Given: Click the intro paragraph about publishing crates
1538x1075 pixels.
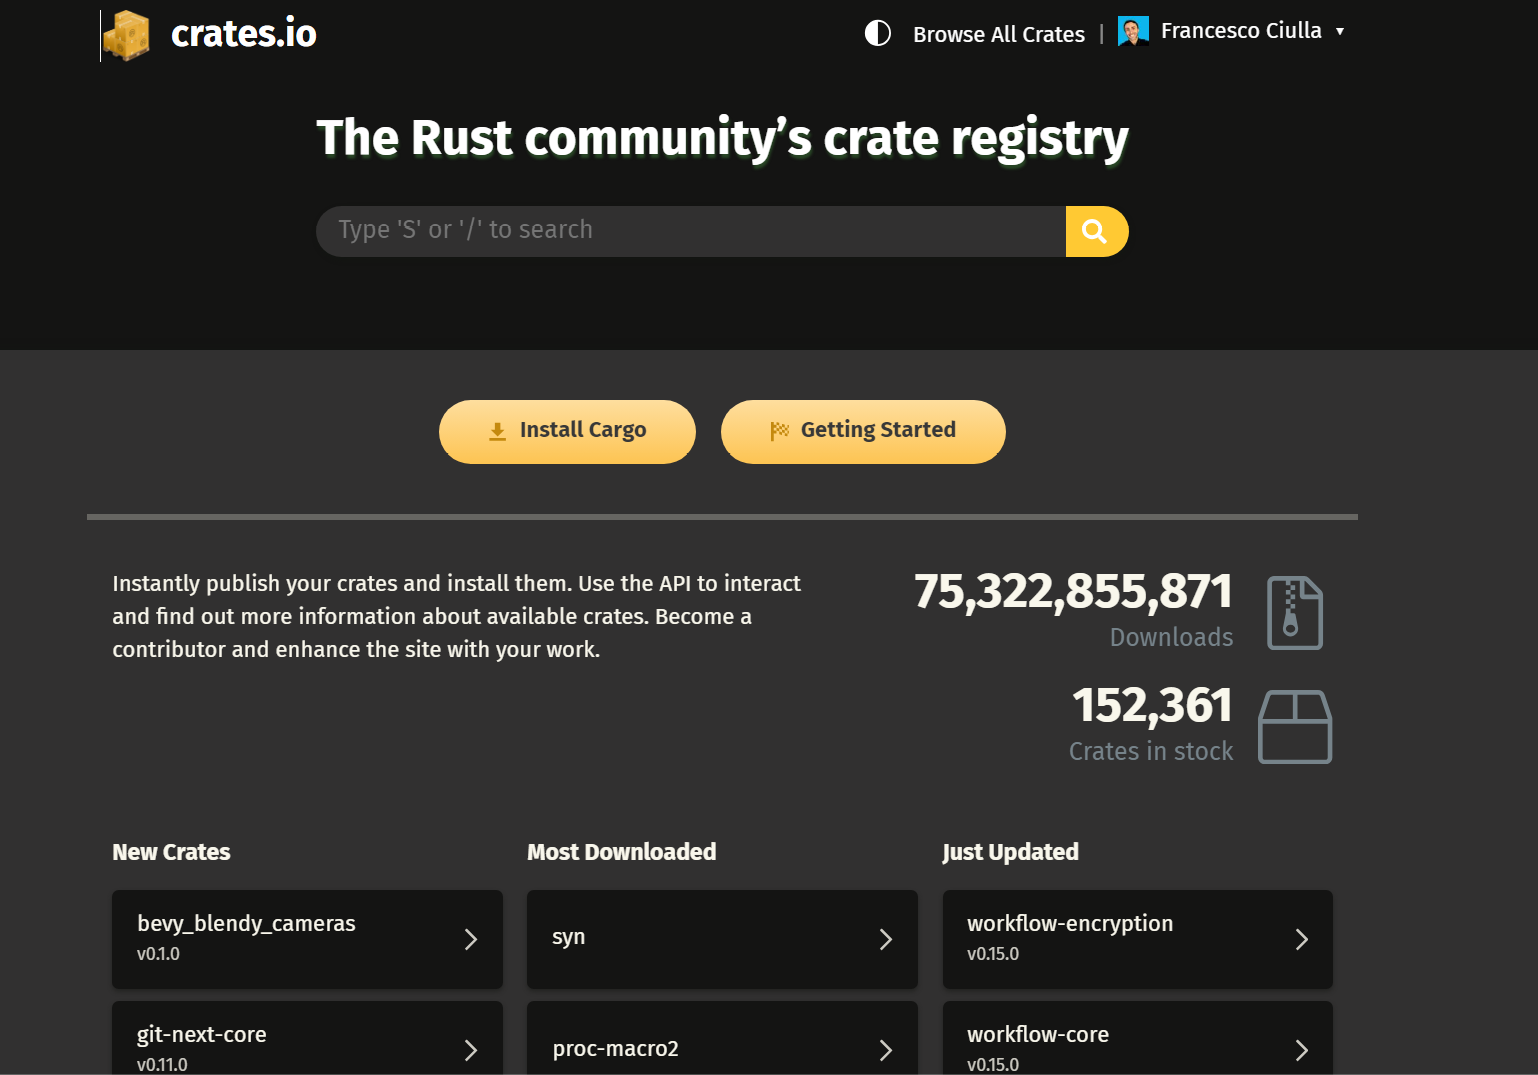Looking at the screenshot, I should (456, 616).
